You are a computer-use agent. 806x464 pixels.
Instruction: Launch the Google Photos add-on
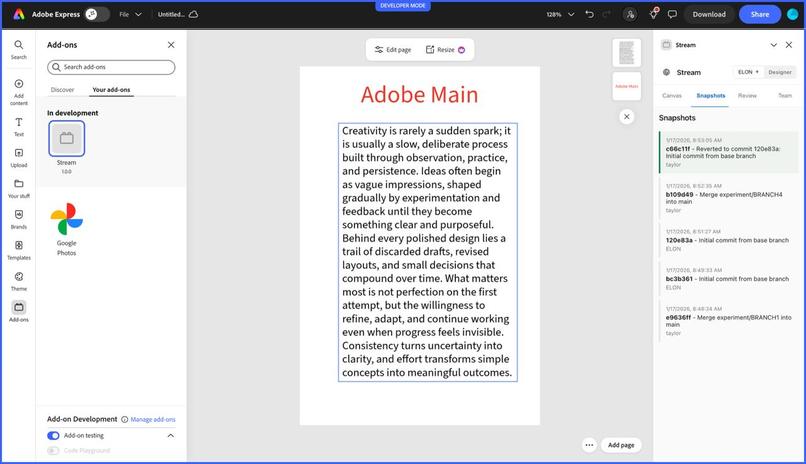pyautogui.click(x=66, y=219)
